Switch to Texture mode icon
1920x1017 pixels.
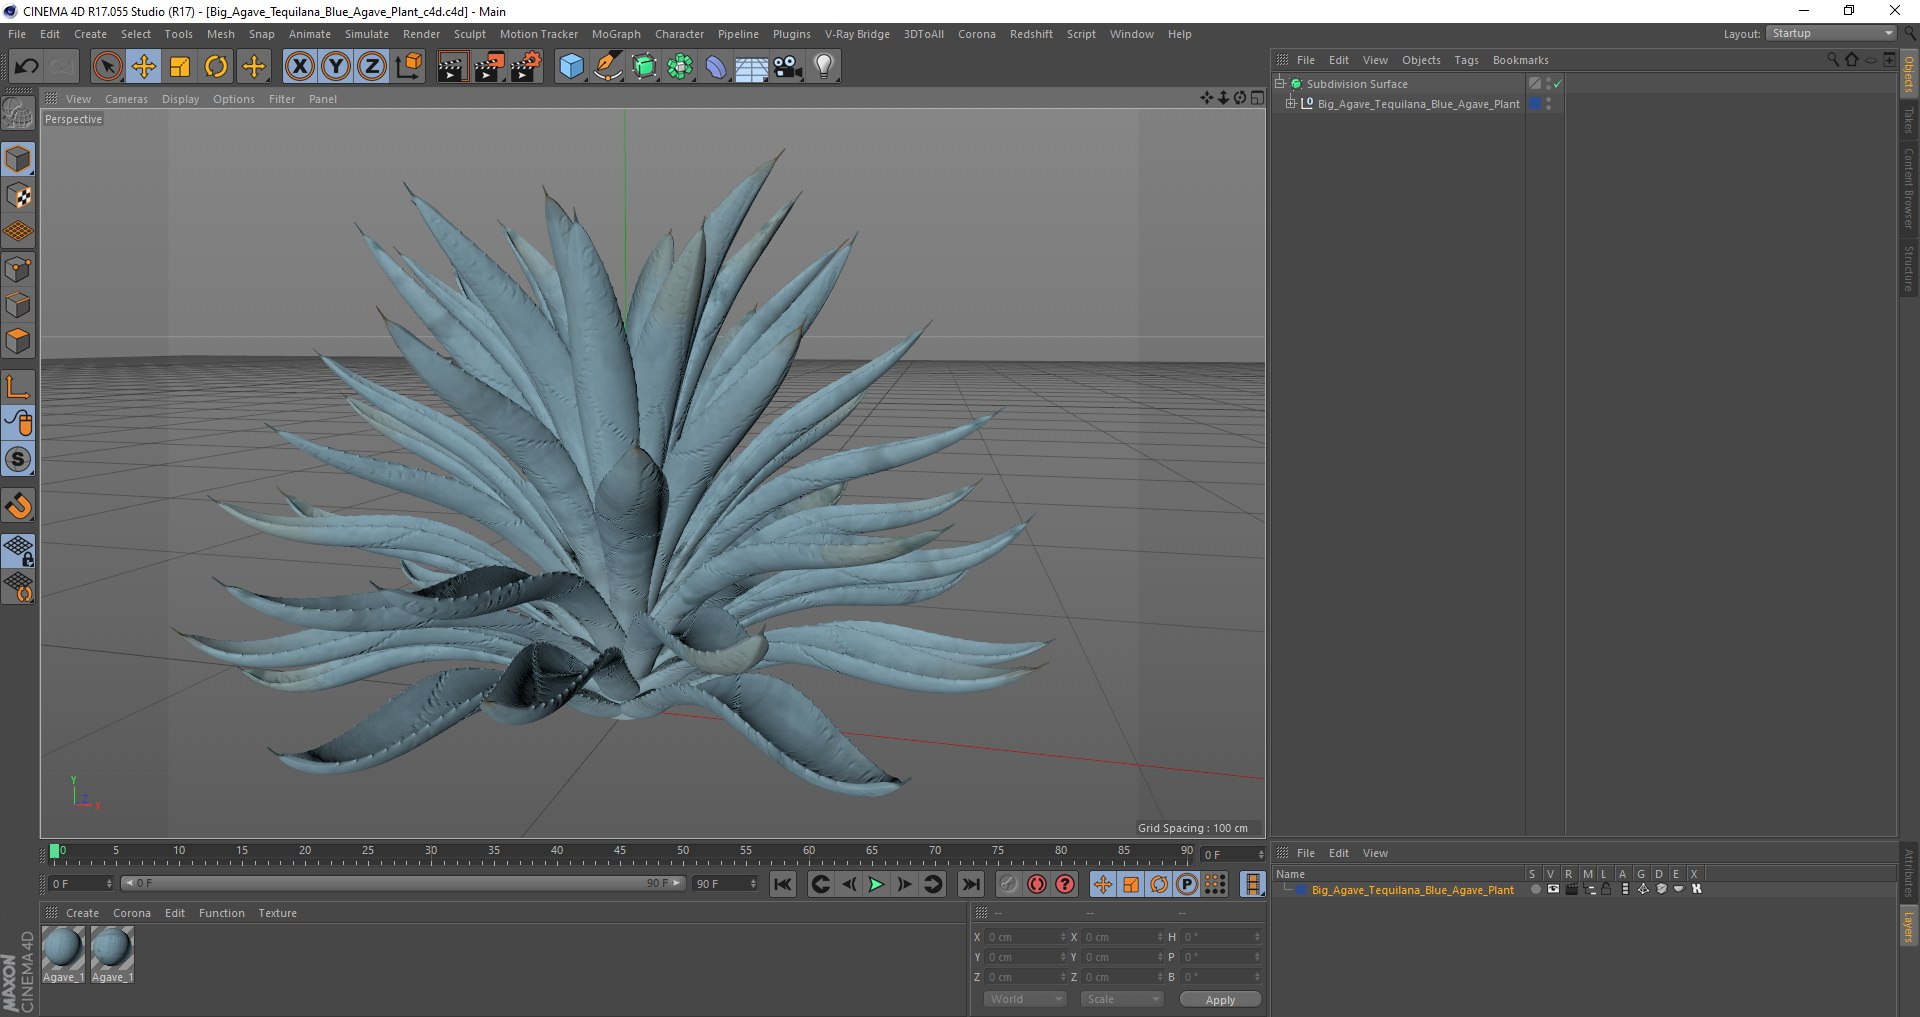18,196
